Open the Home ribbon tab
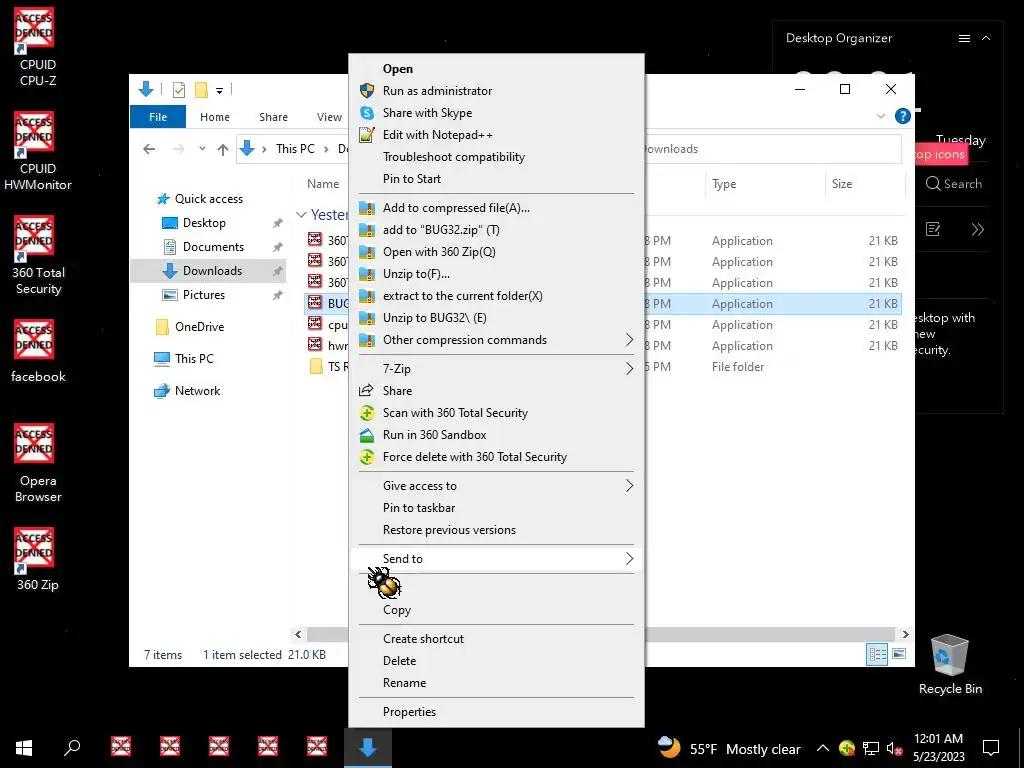 [215, 117]
